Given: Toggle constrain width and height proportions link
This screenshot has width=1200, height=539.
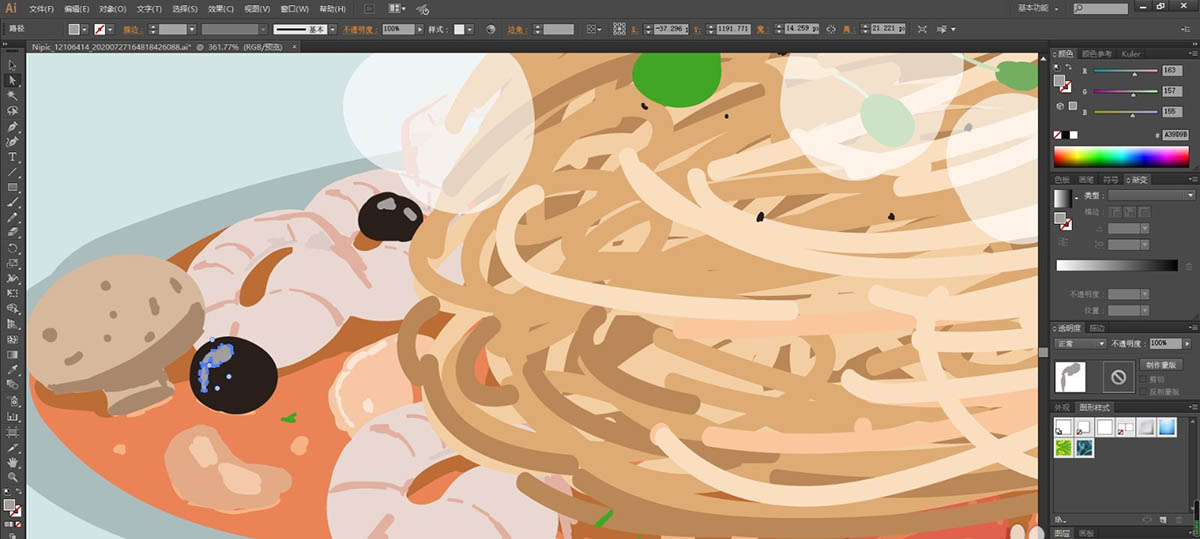Looking at the screenshot, I should click(831, 30).
